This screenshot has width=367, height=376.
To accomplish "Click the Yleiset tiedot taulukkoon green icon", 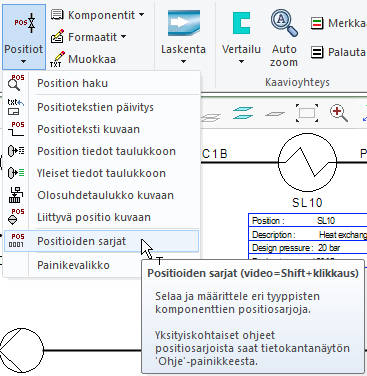I will click(x=16, y=173).
